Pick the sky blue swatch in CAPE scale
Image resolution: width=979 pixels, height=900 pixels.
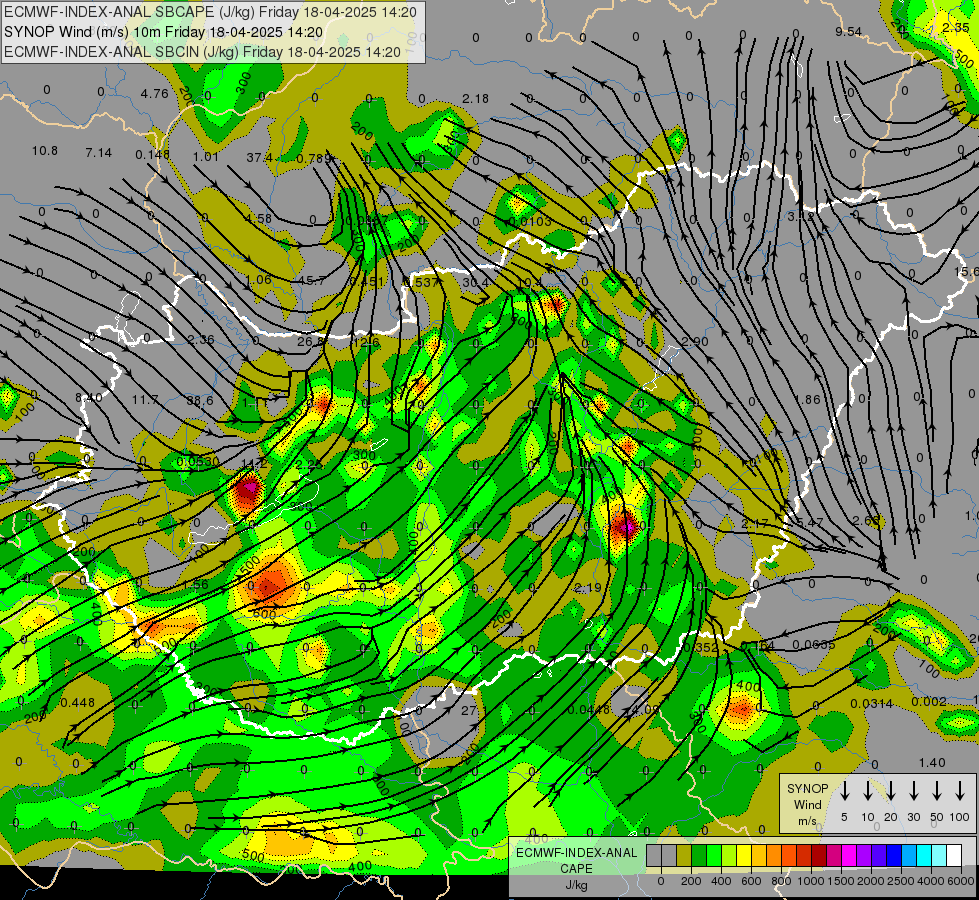pos(908,856)
